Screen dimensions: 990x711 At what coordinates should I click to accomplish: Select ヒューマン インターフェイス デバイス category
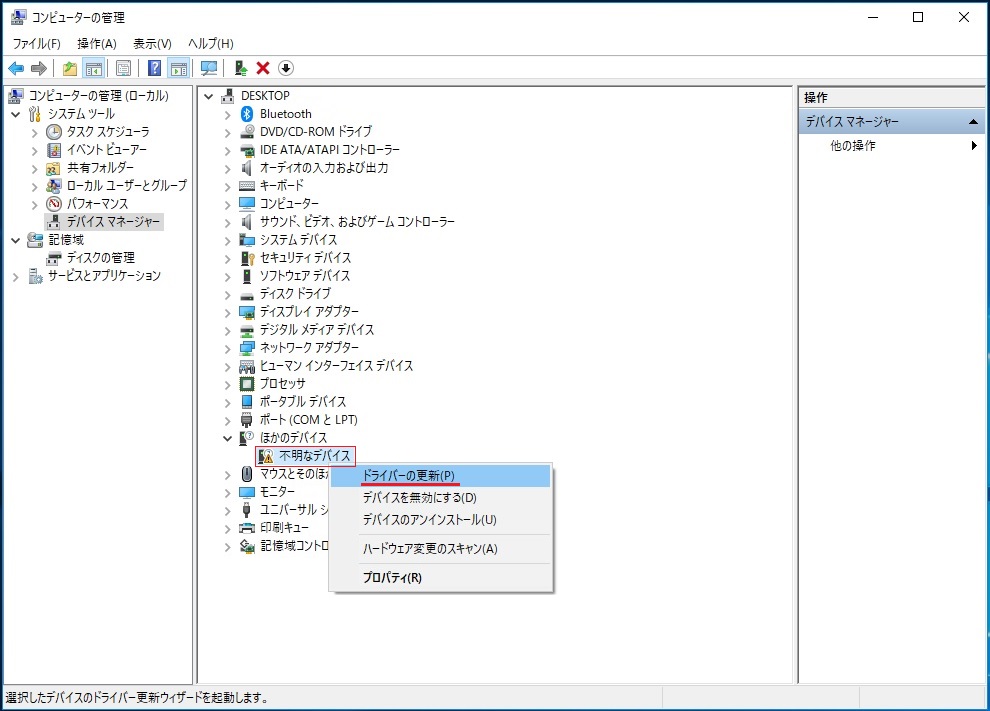(336, 366)
